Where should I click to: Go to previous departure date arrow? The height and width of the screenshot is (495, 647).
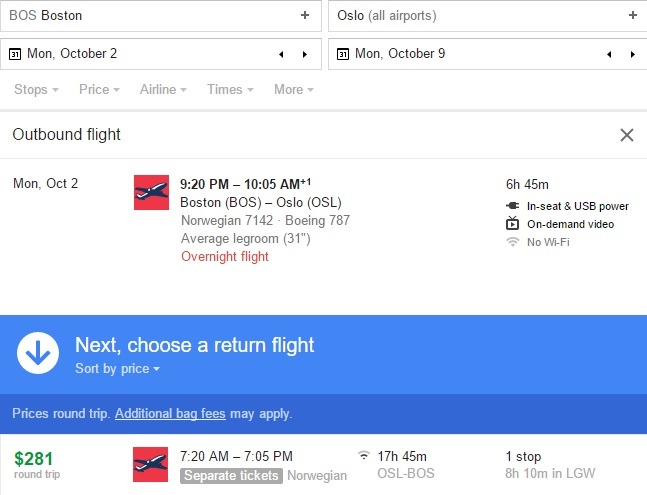click(x=281, y=54)
